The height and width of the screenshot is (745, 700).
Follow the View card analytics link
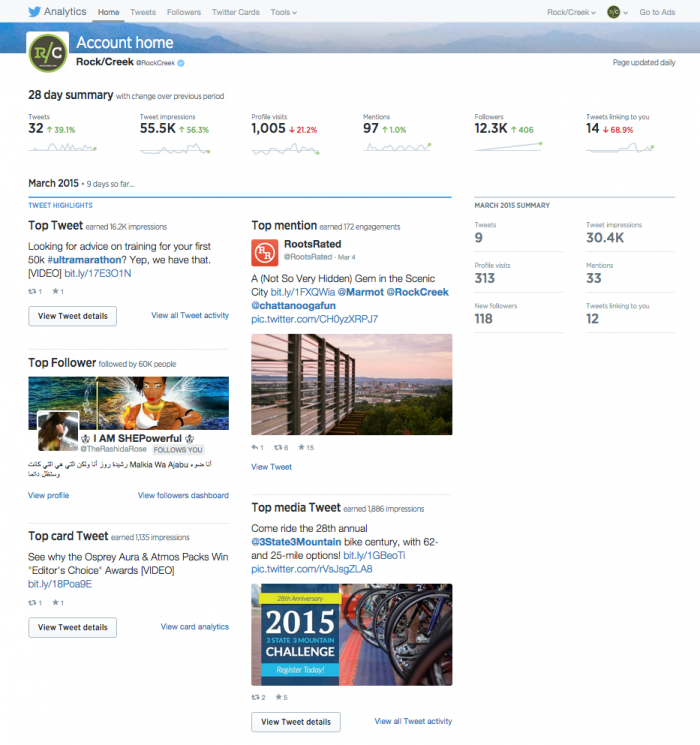click(194, 627)
